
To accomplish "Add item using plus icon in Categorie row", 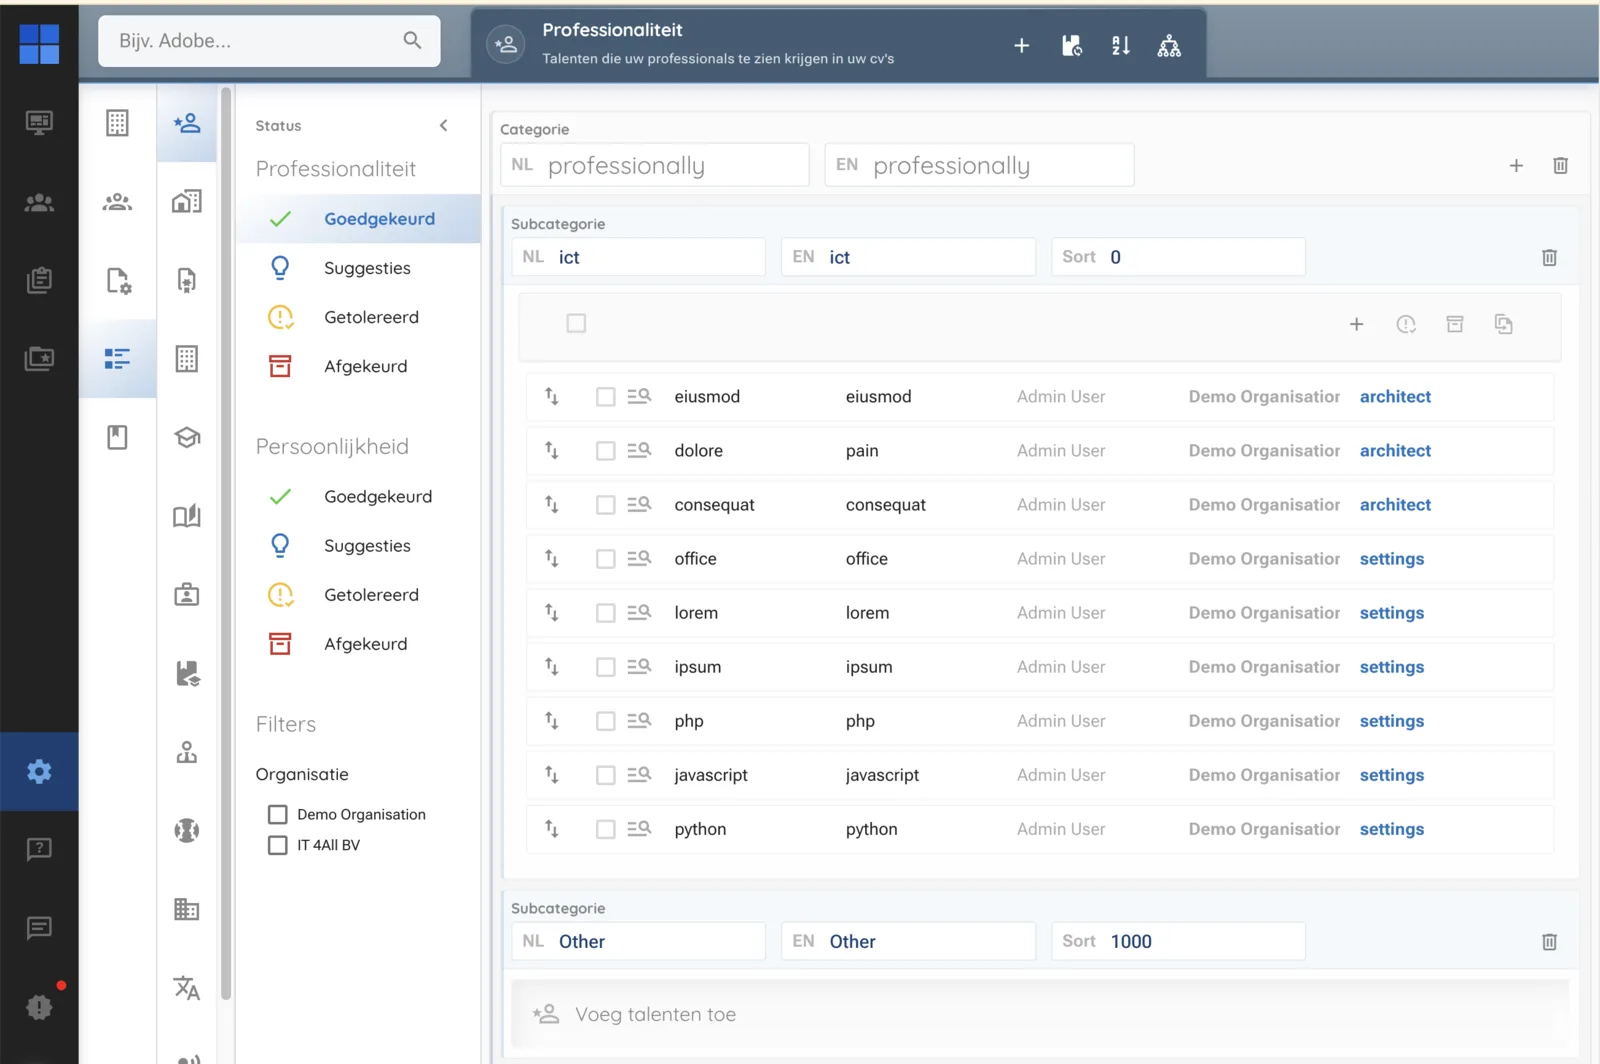I will coord(1516,165).
